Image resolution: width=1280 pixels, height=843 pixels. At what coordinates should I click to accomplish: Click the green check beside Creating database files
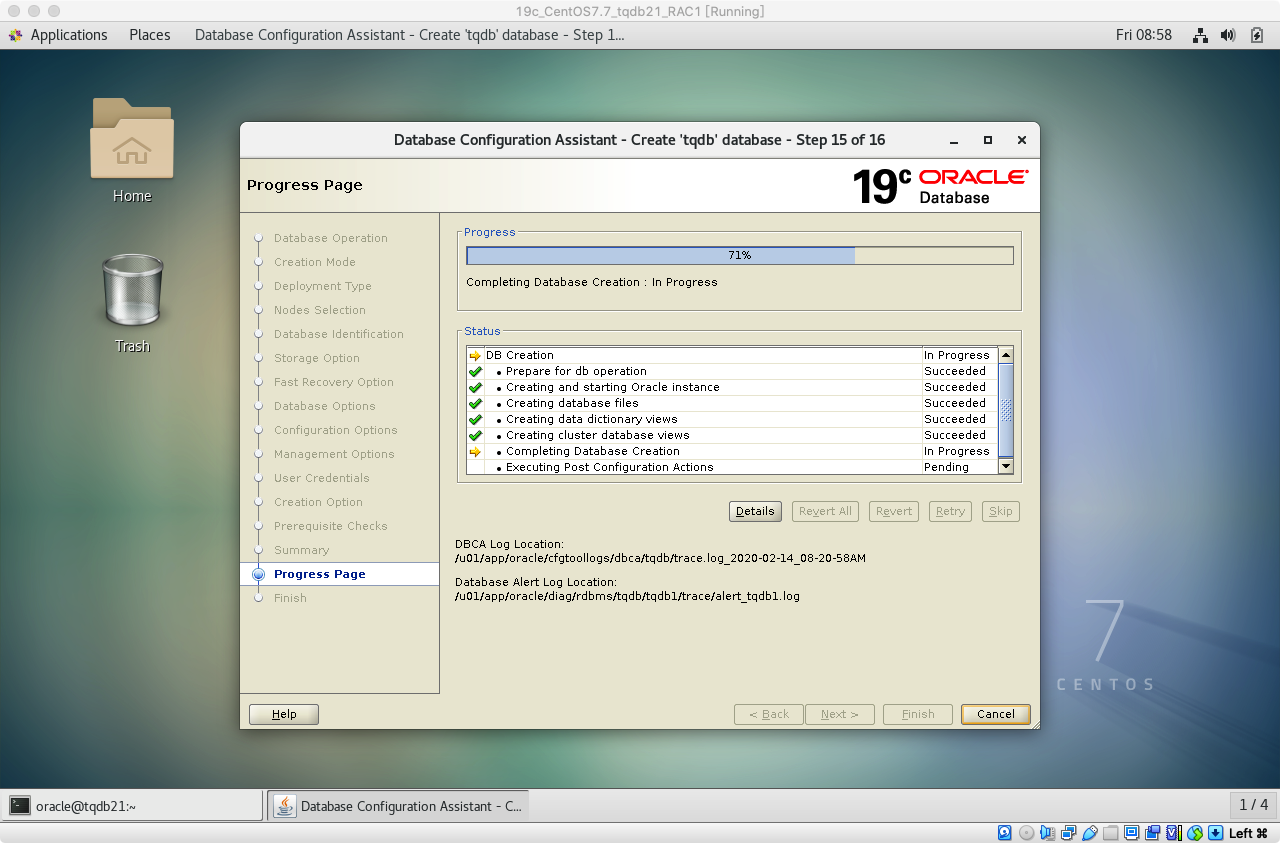[475, 403]
